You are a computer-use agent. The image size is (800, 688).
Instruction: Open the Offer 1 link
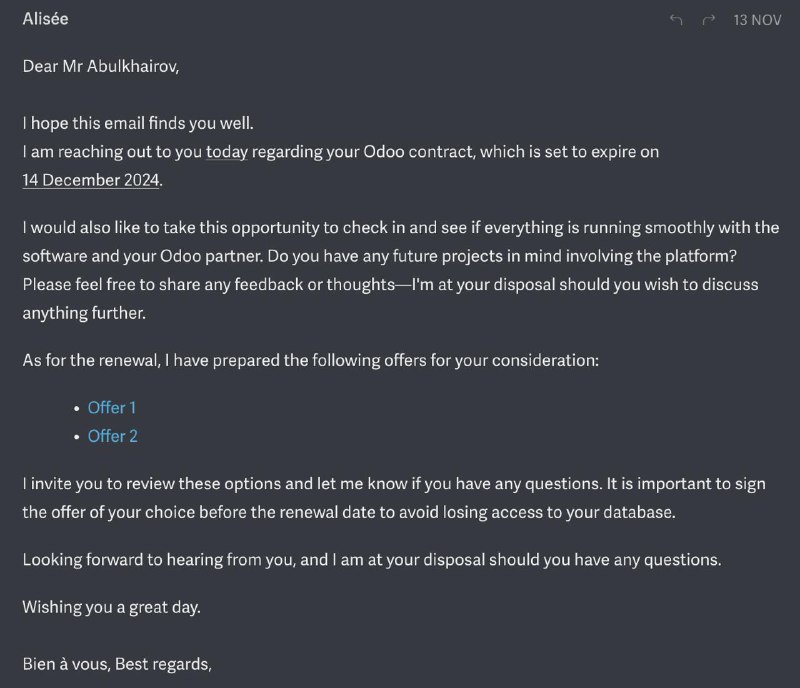click(x=112, y=408)
